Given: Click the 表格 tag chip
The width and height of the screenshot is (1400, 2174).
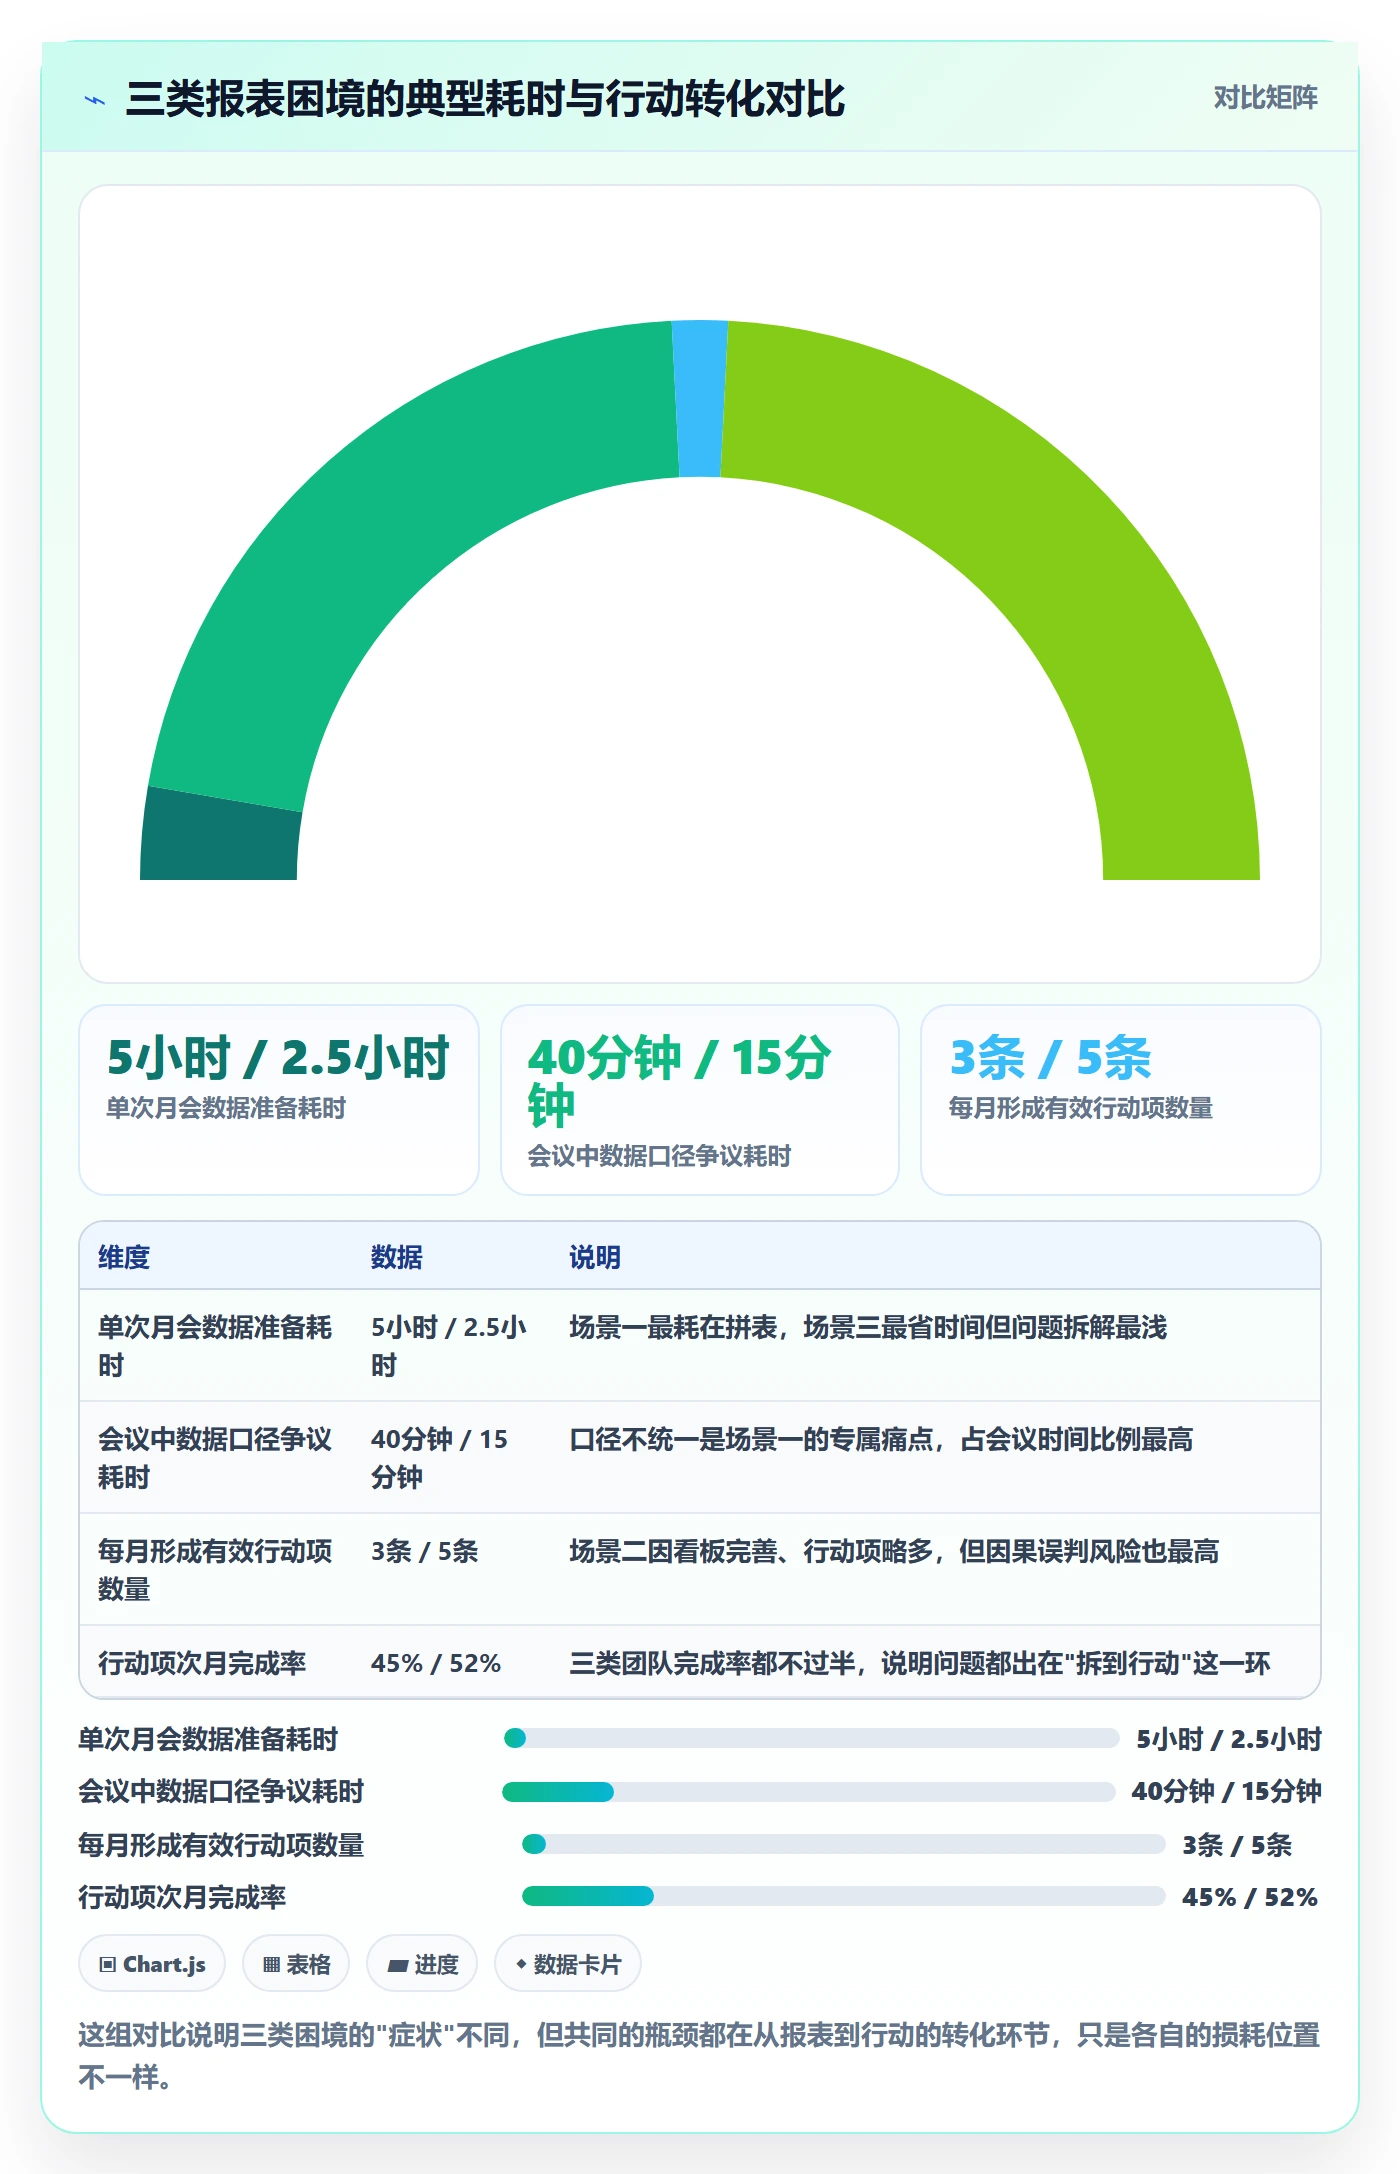Looking at the screenshot, I should [296, 1964].
